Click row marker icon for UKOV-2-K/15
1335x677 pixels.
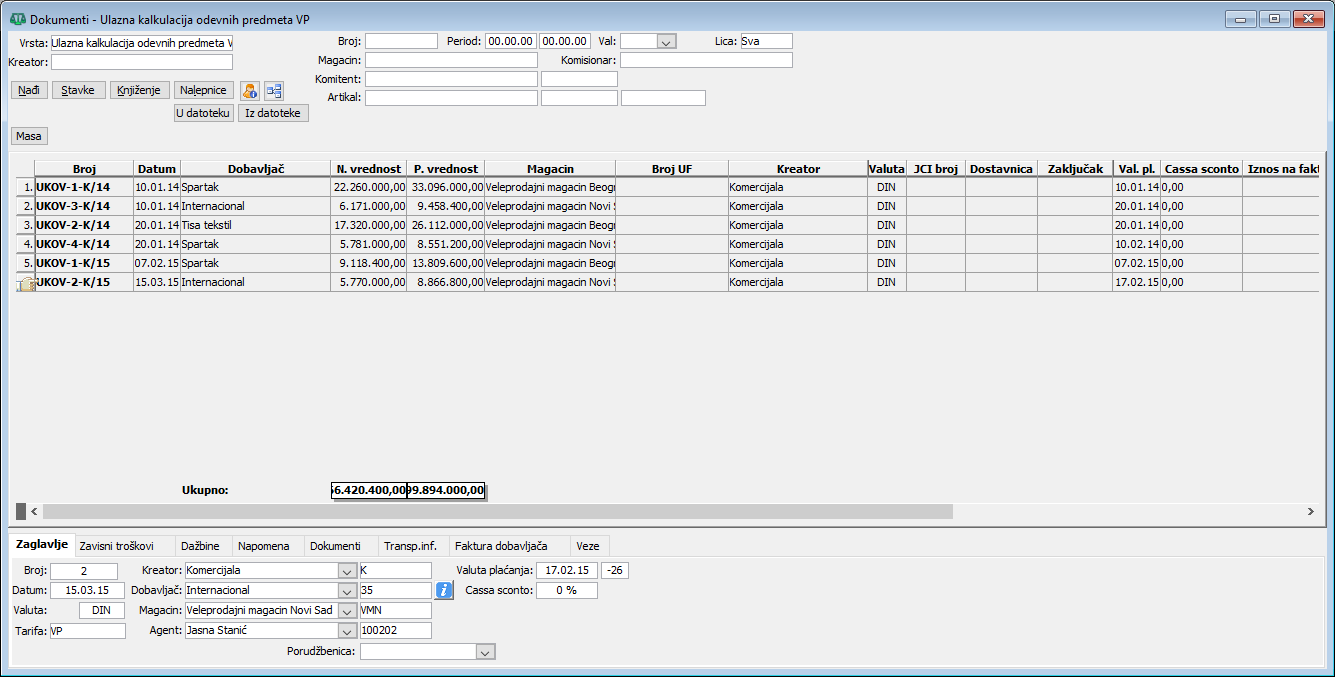coord(26,283)
